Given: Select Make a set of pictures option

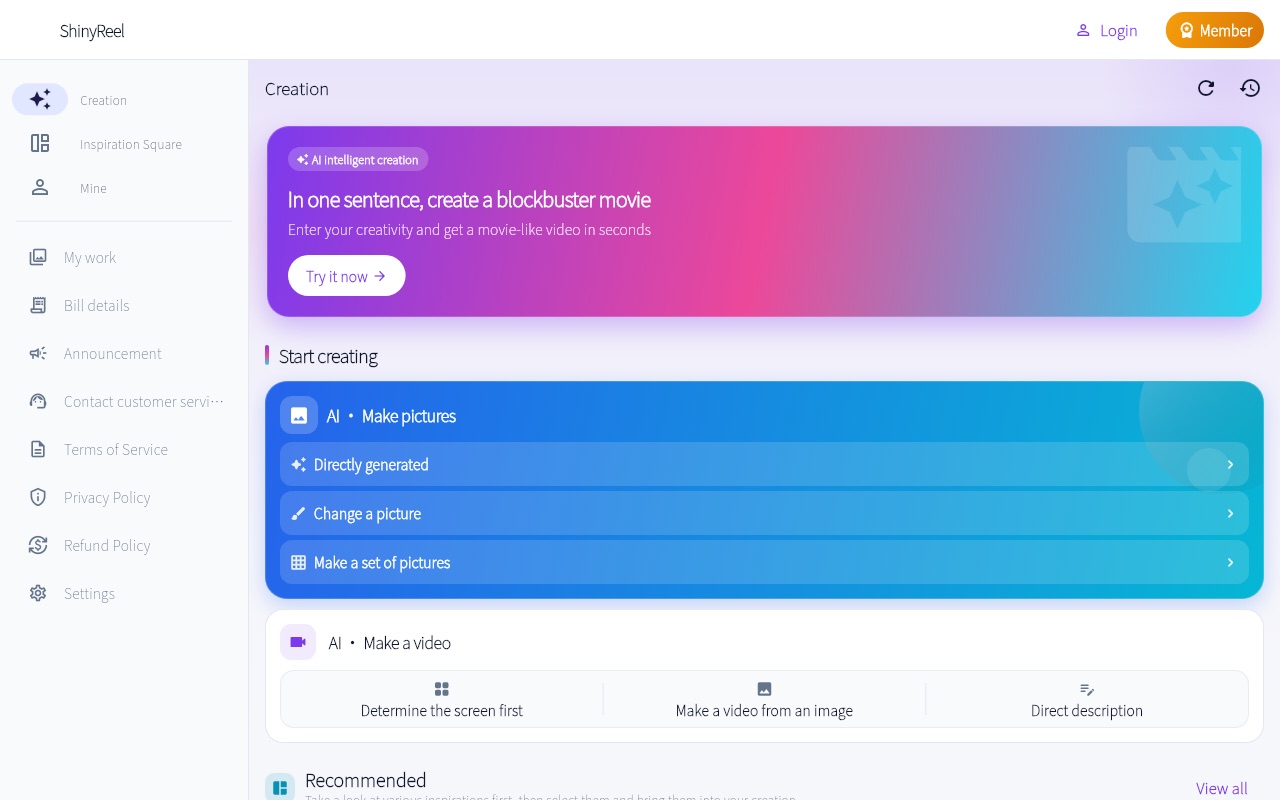Looking at the screenshot, I should tap(764, 562).
